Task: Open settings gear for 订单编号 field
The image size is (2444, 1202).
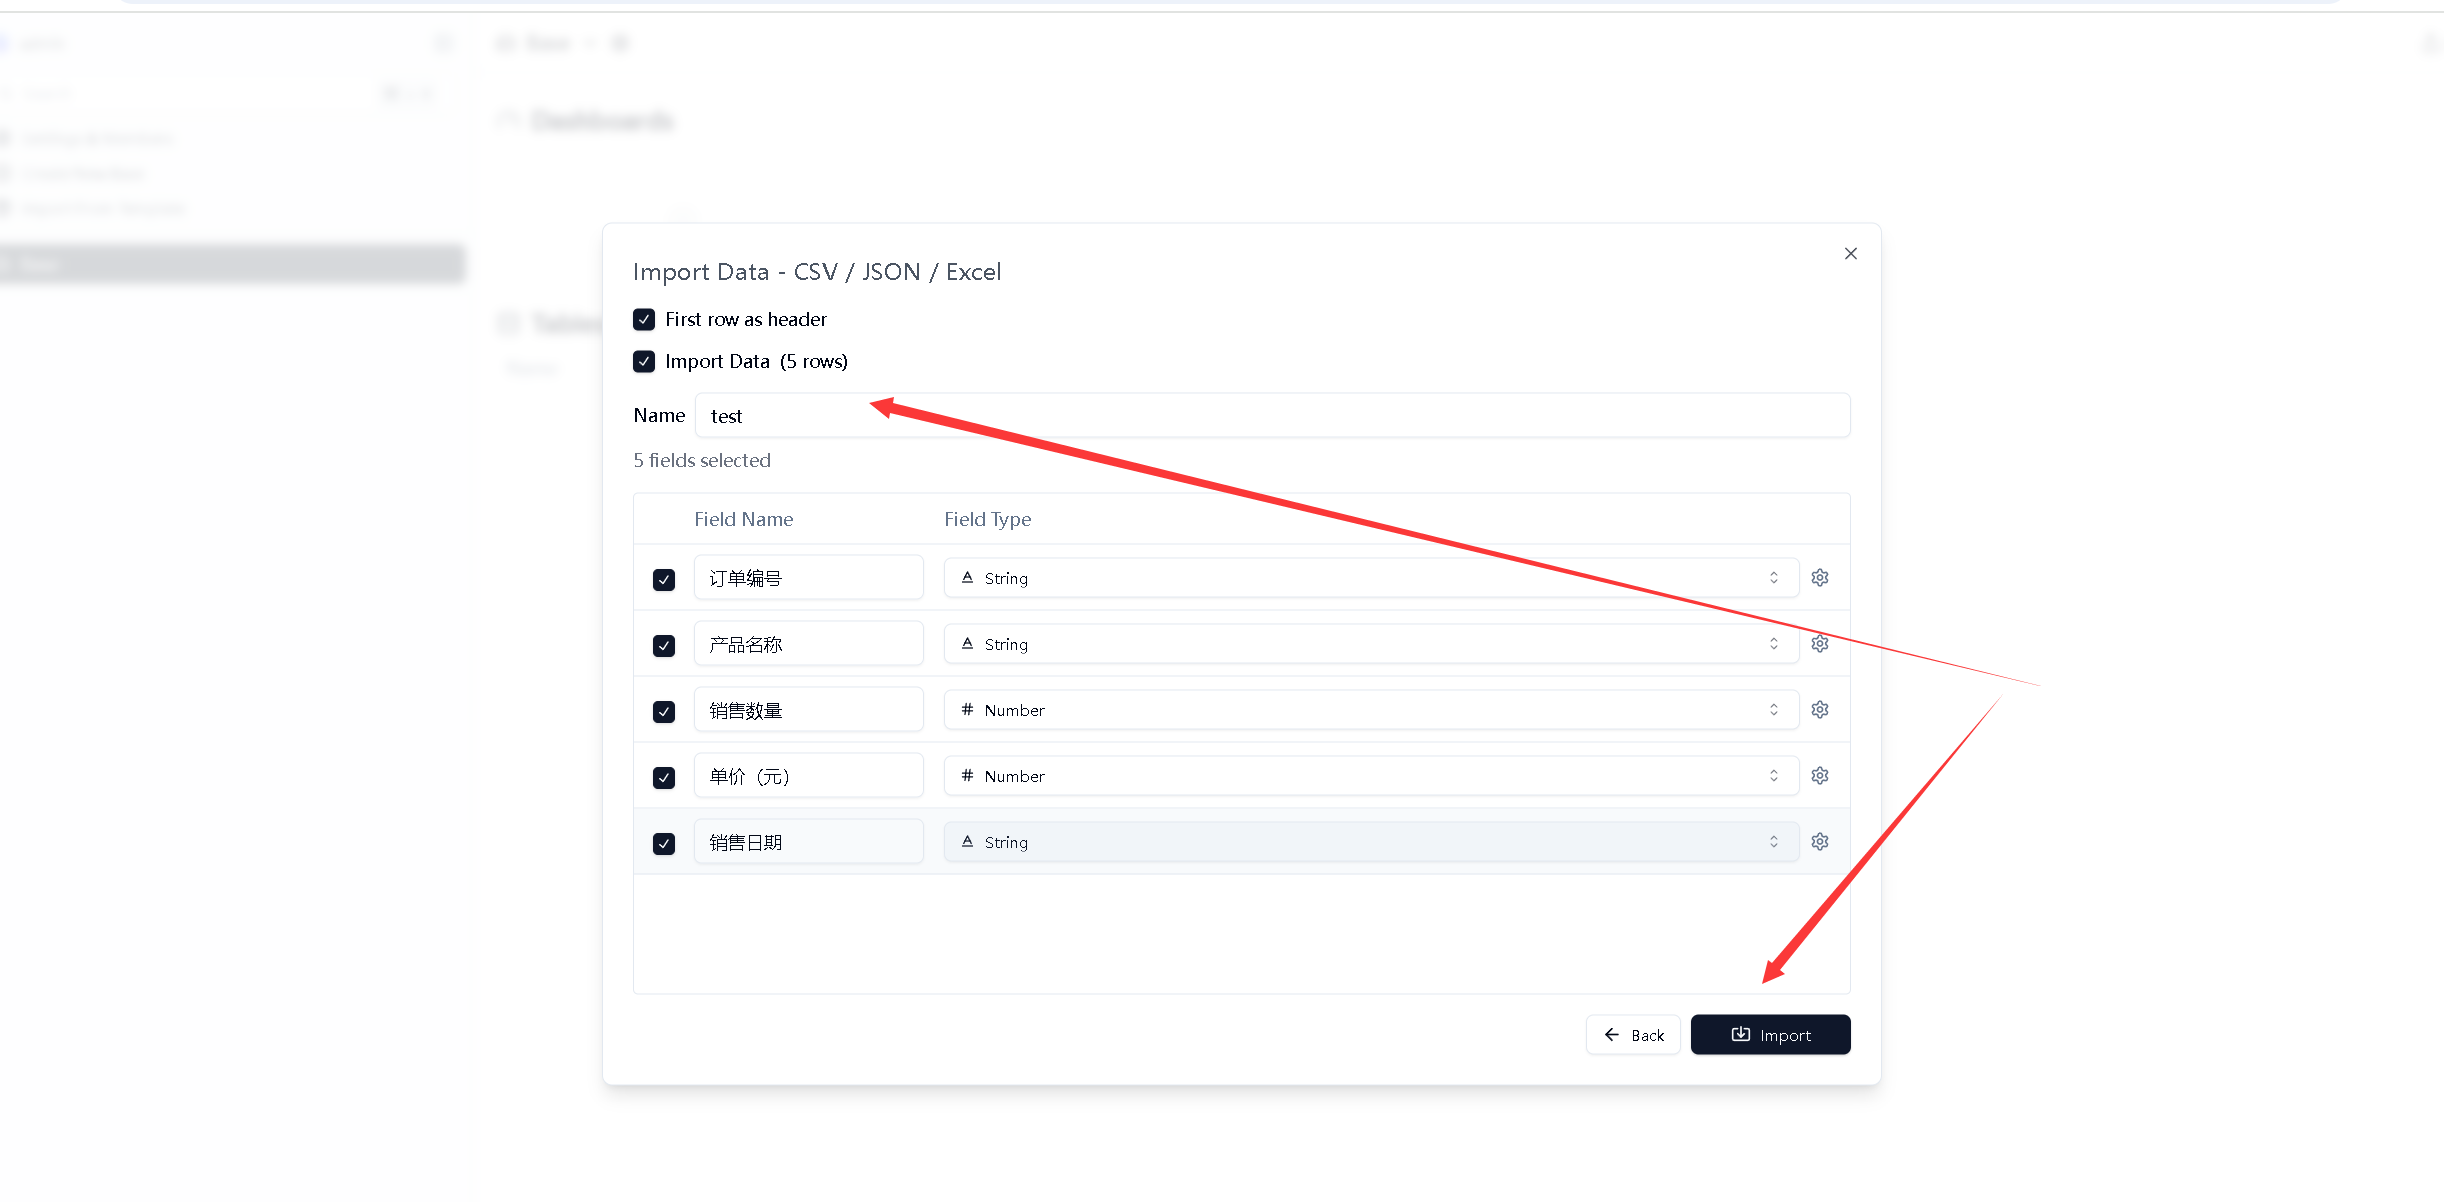Action: click(x=1820, y=578)
